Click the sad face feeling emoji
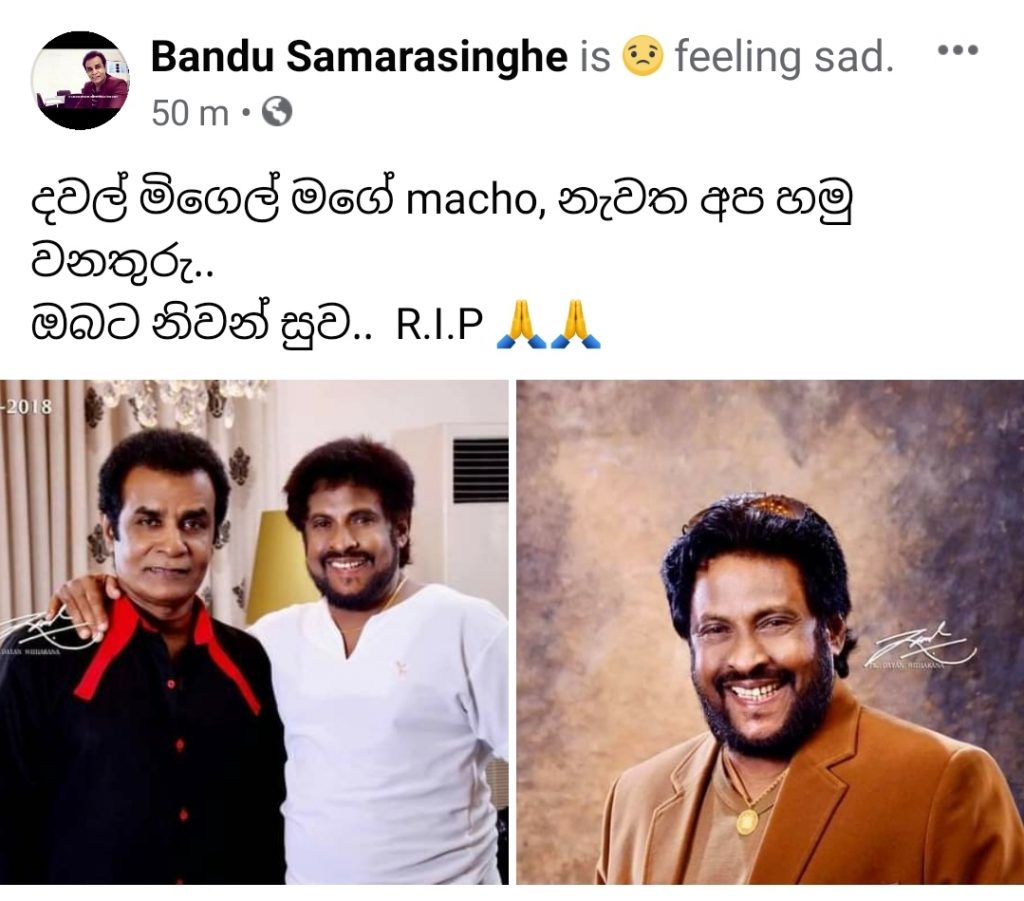This screenshot has width=1024, height=901. point(643,56)
